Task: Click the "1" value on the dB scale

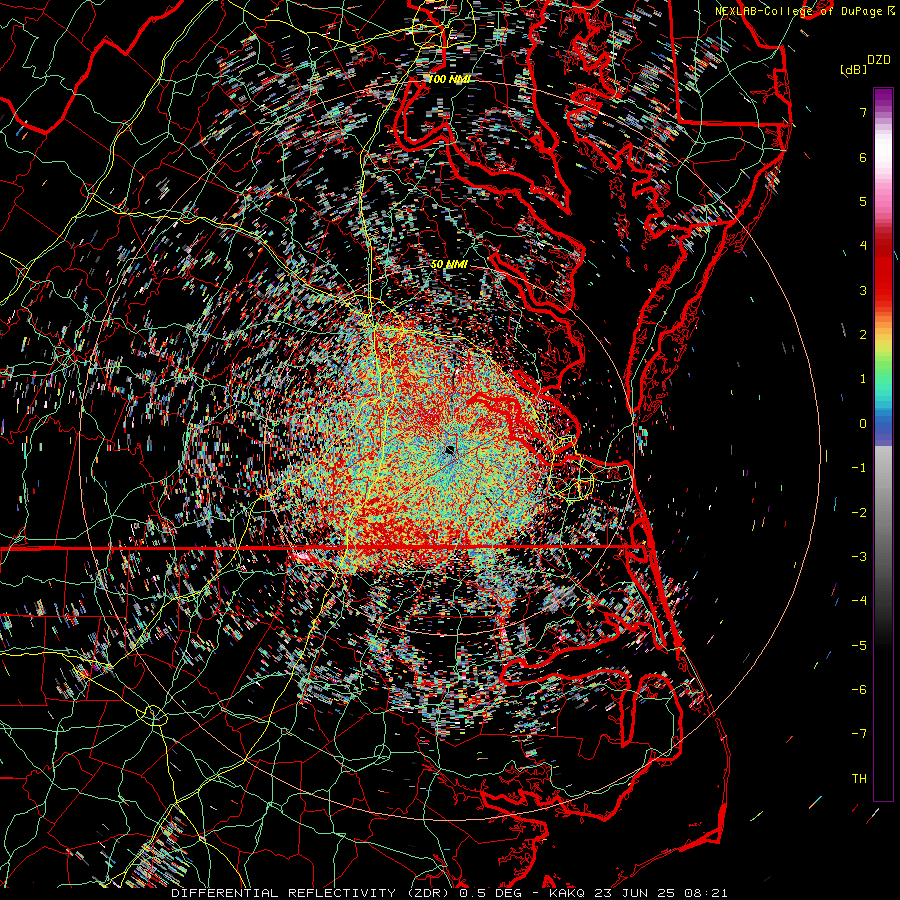Action: pos(863,379)
